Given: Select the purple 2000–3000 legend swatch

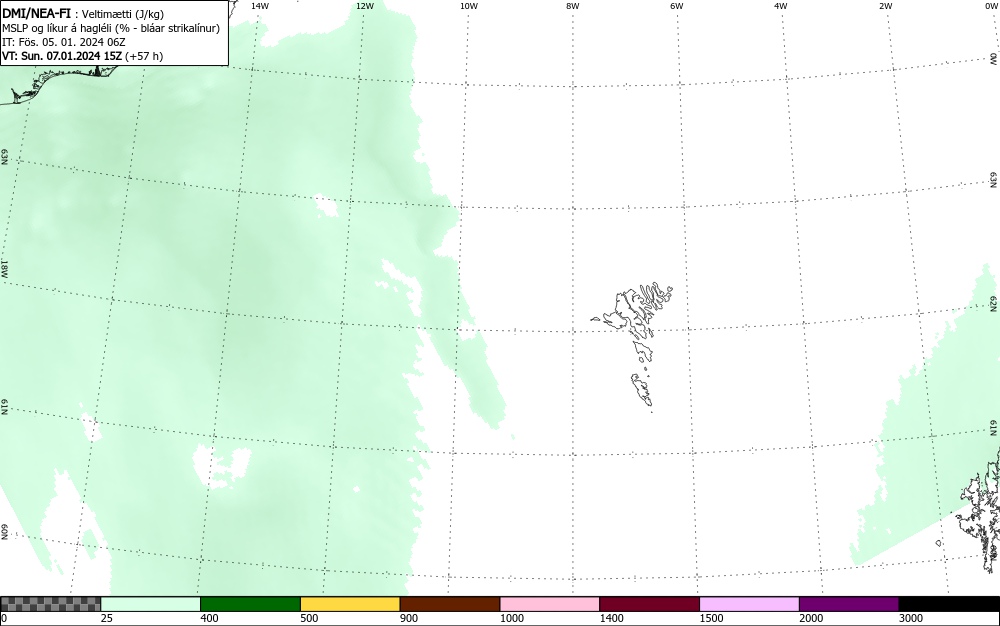Looking at the screenshot, I should click(849, 604).
